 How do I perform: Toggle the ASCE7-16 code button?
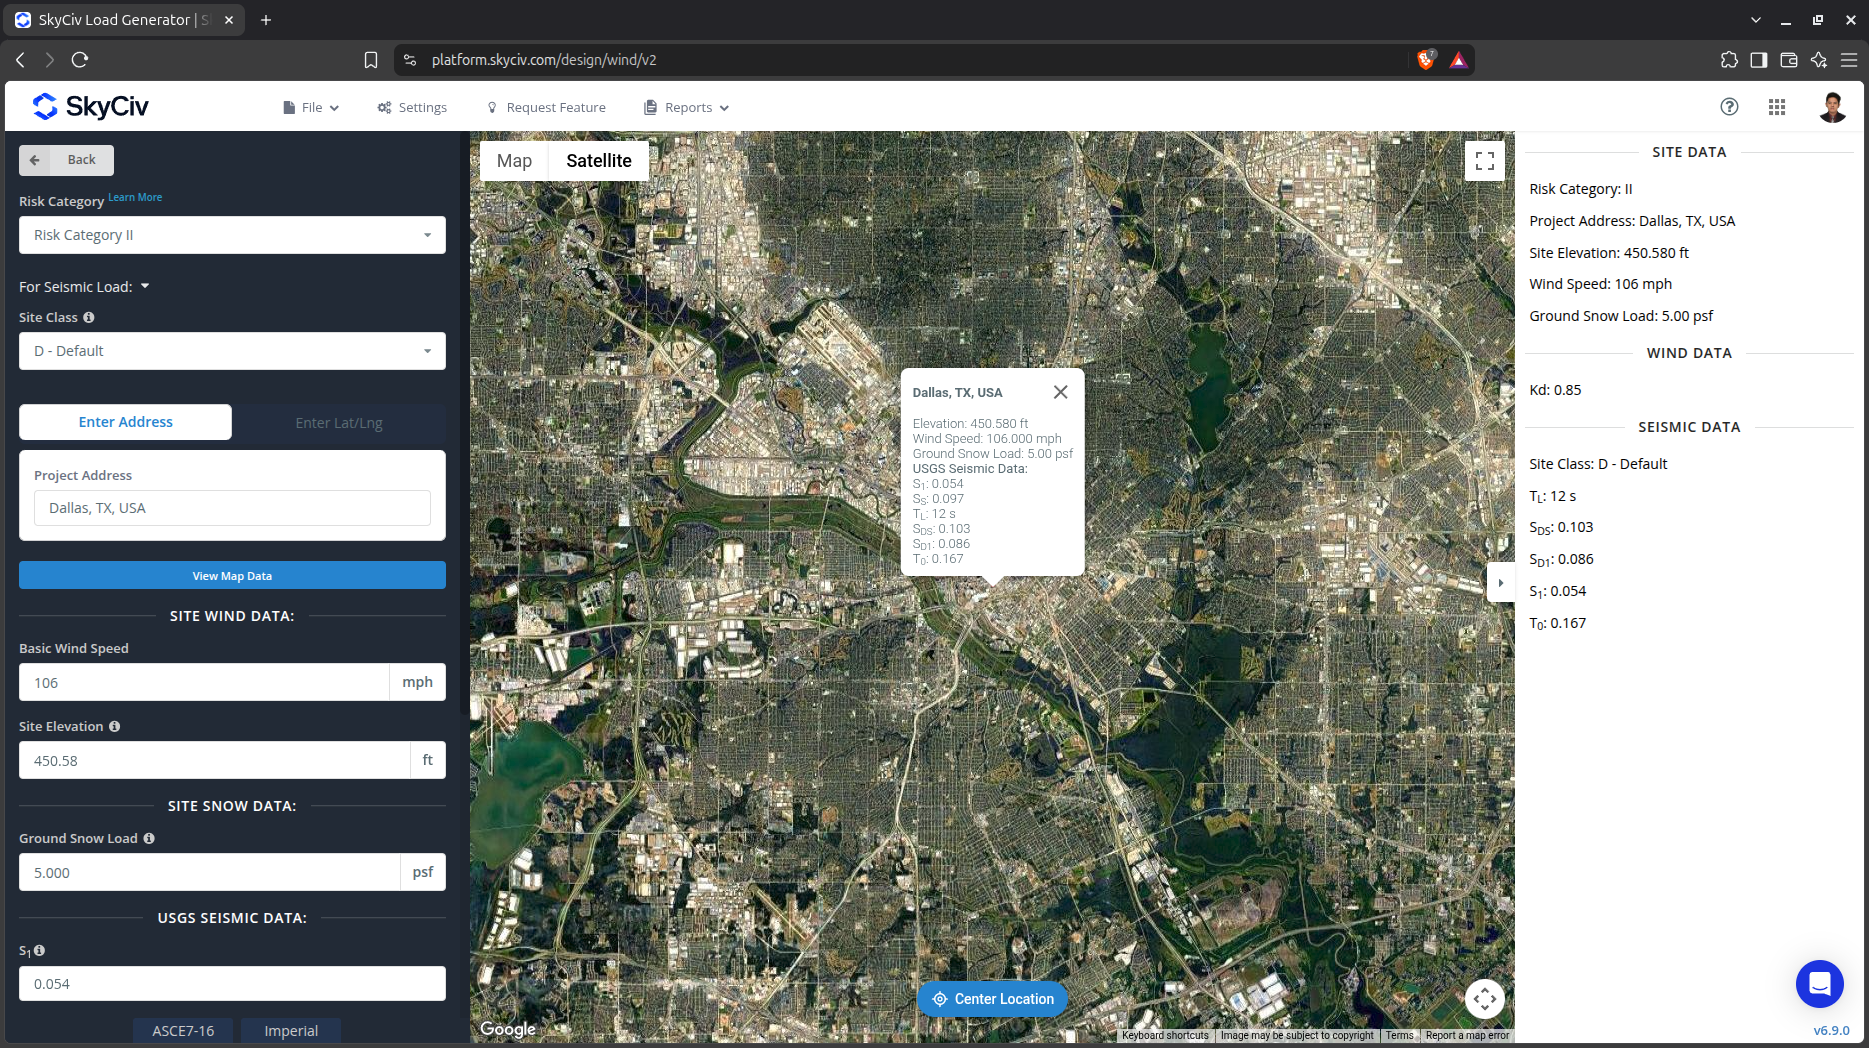(x=183, y=1031)
